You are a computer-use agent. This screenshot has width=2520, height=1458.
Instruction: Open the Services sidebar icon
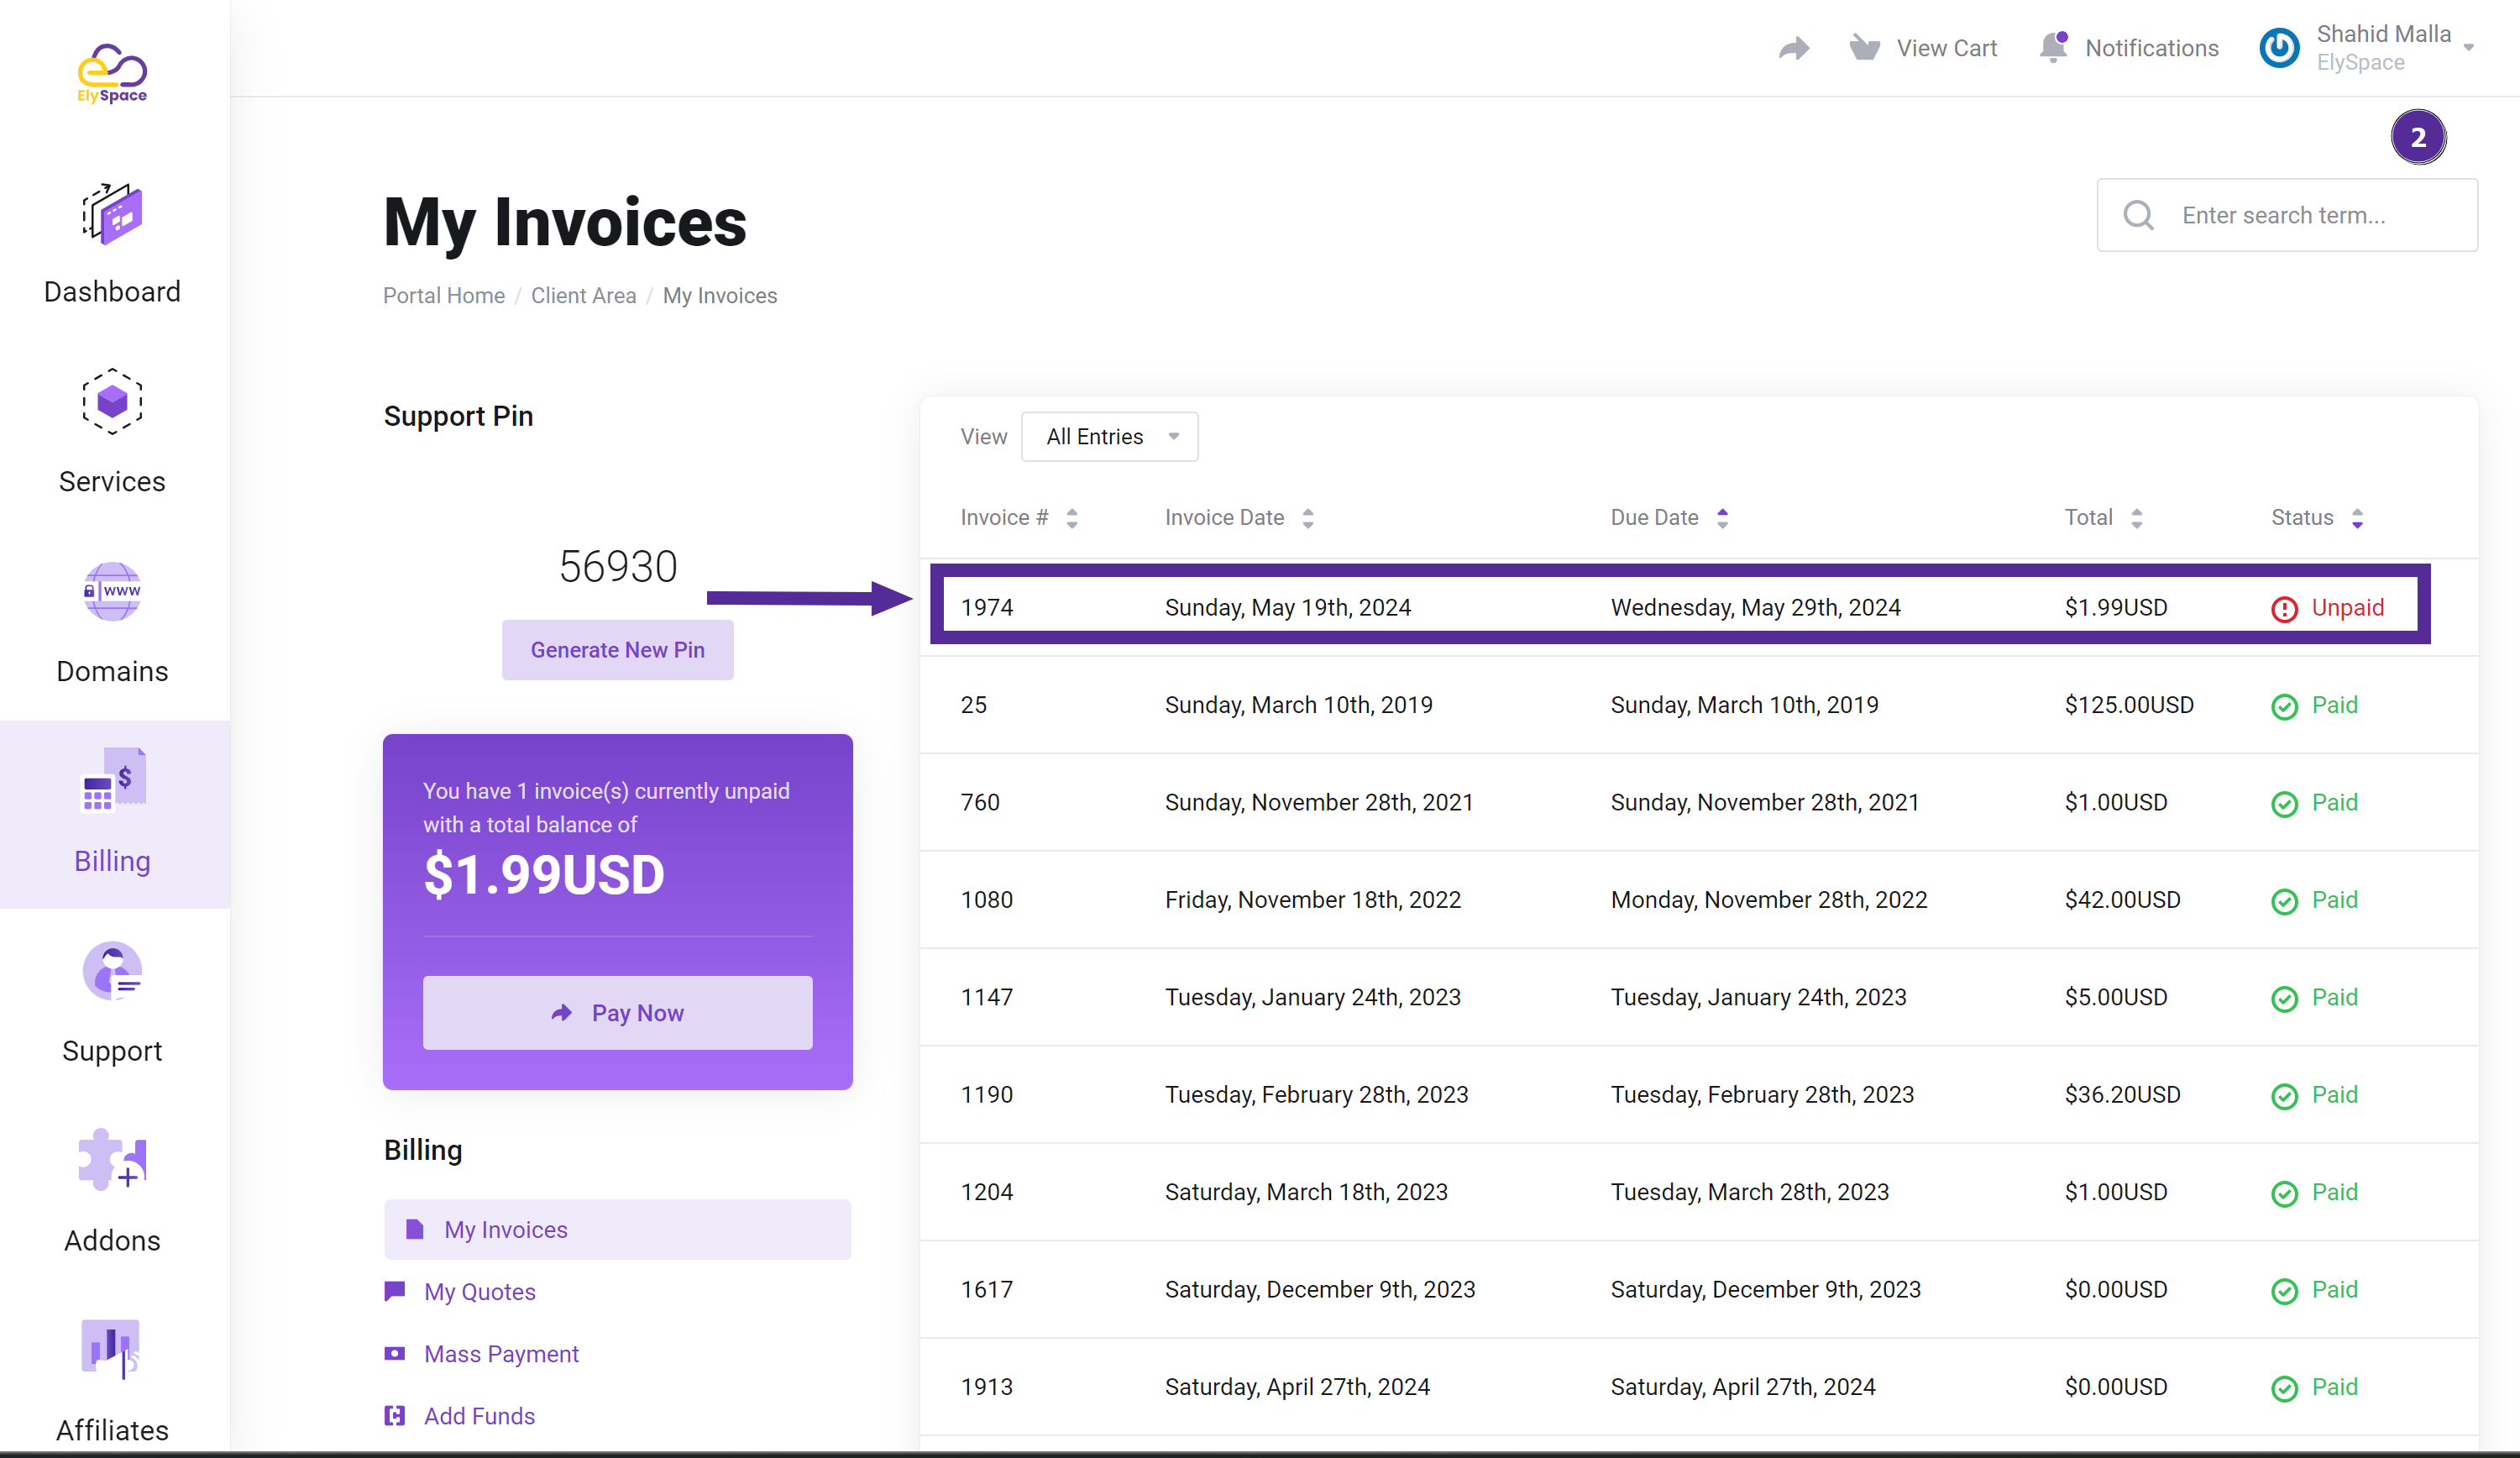pos(112,402)
